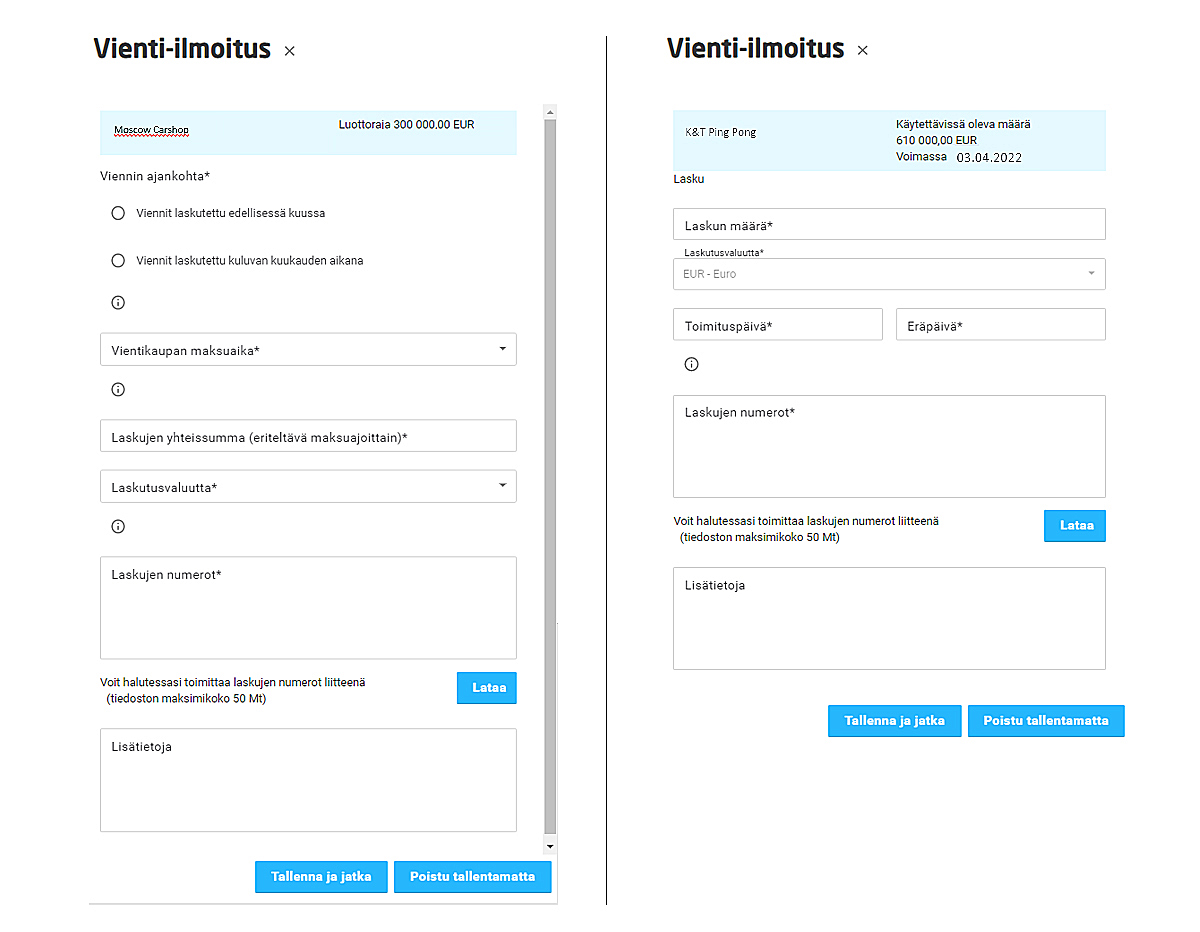Click the Eräpäivä date field

coord(1000,325)
